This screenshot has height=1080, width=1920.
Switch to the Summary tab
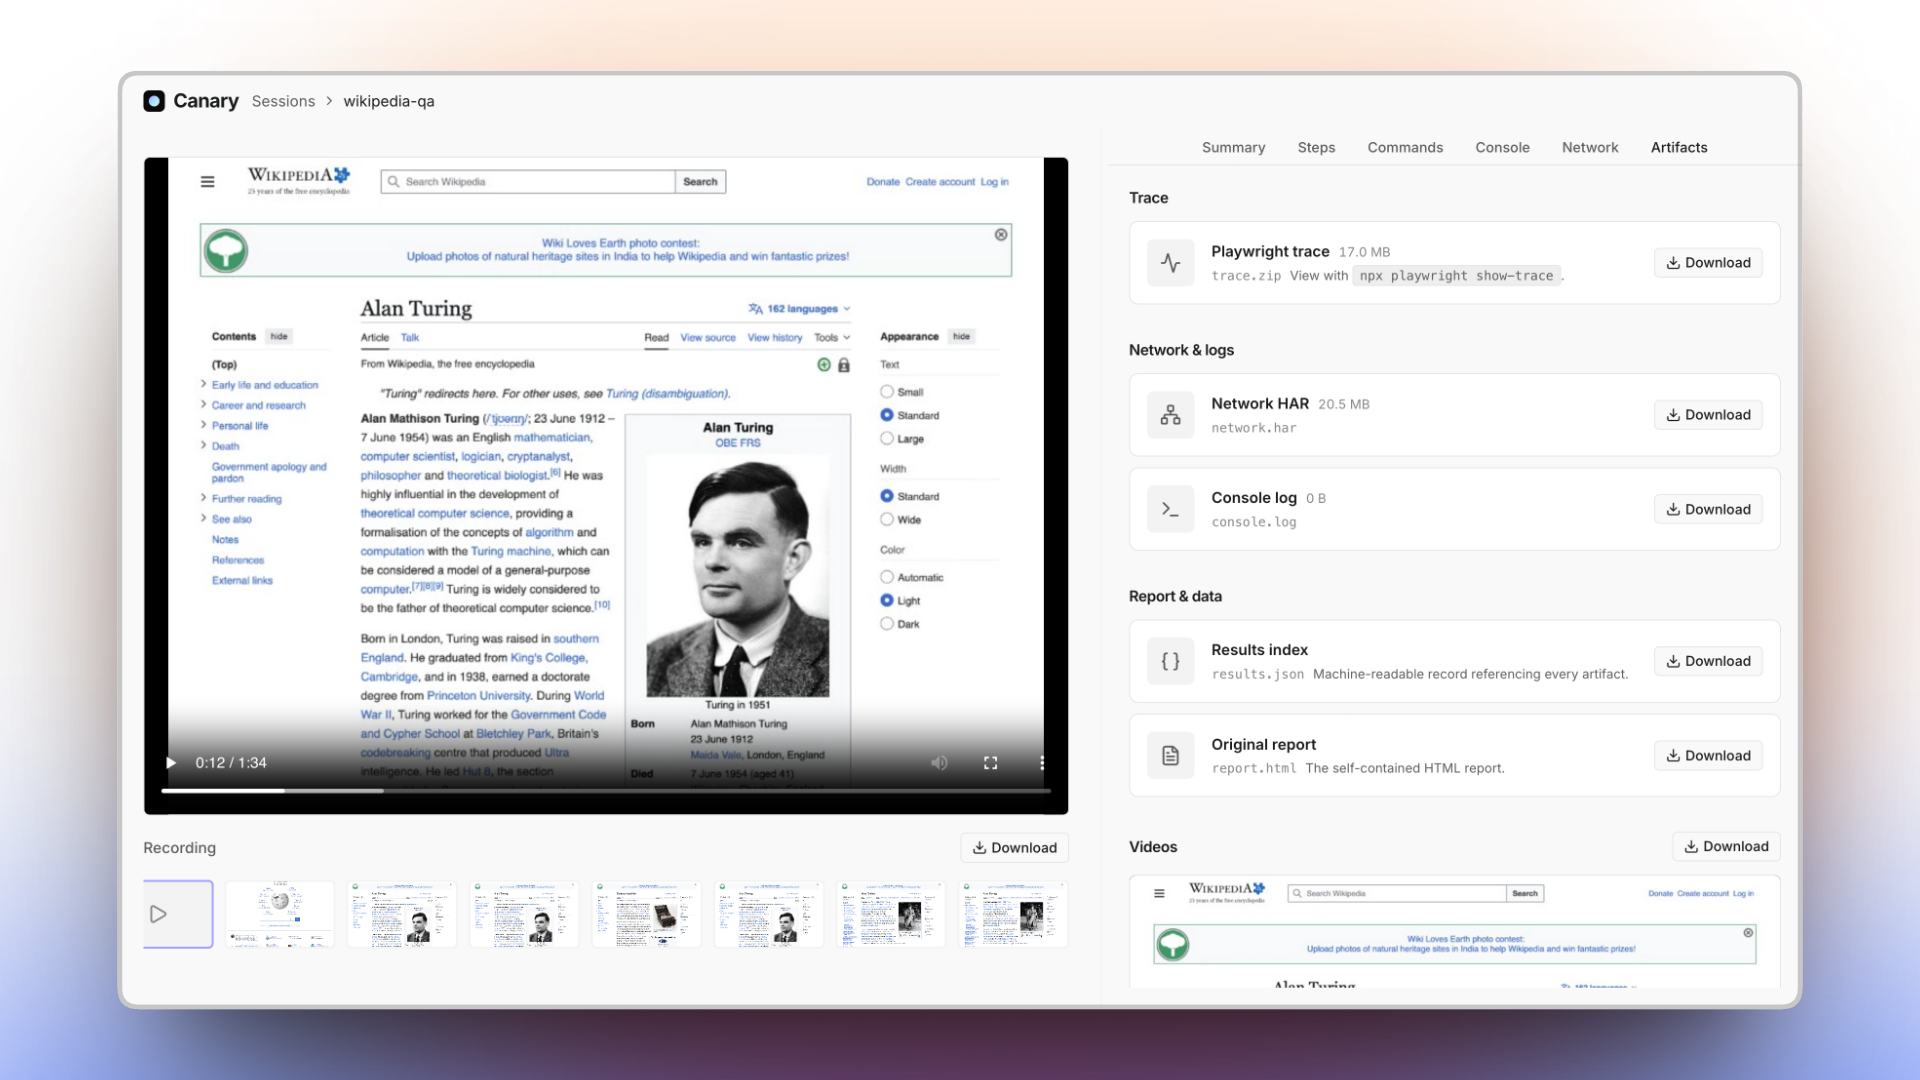pyautogui.click(x=1233, y=147)
